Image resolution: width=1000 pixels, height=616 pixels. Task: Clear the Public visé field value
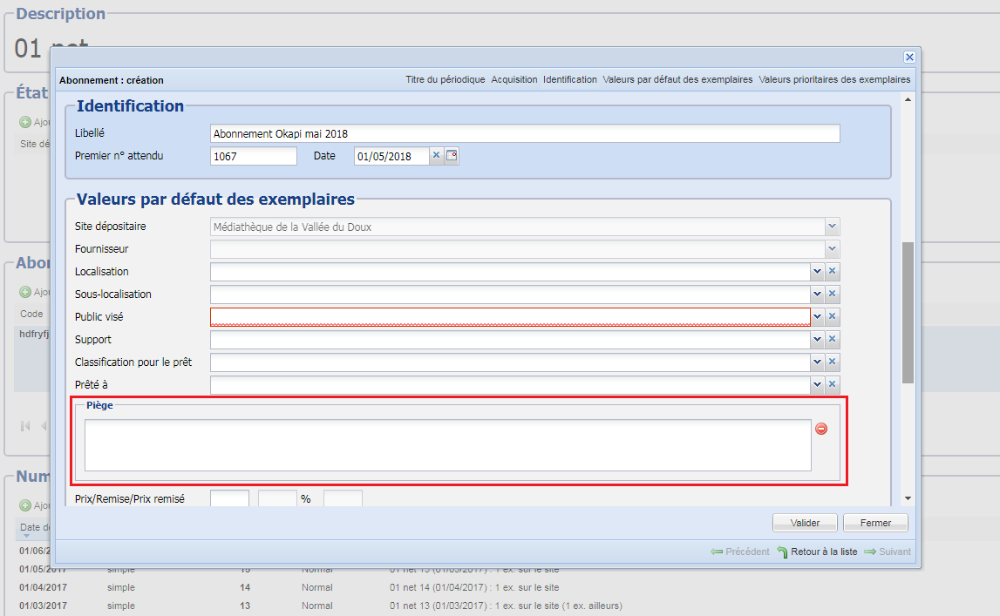tap(832, 317)
